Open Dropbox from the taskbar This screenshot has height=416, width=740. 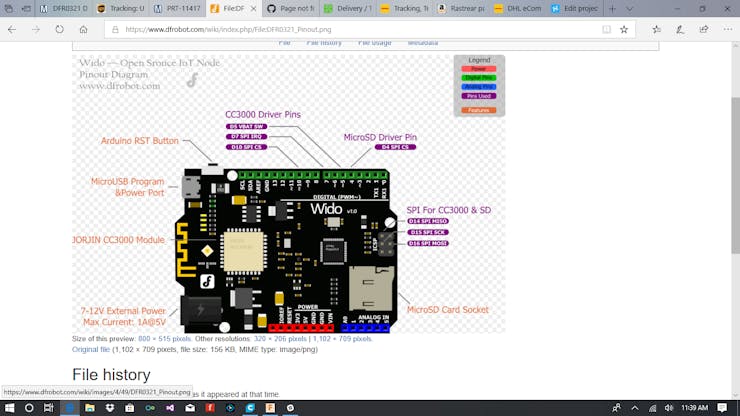point(110,408)
